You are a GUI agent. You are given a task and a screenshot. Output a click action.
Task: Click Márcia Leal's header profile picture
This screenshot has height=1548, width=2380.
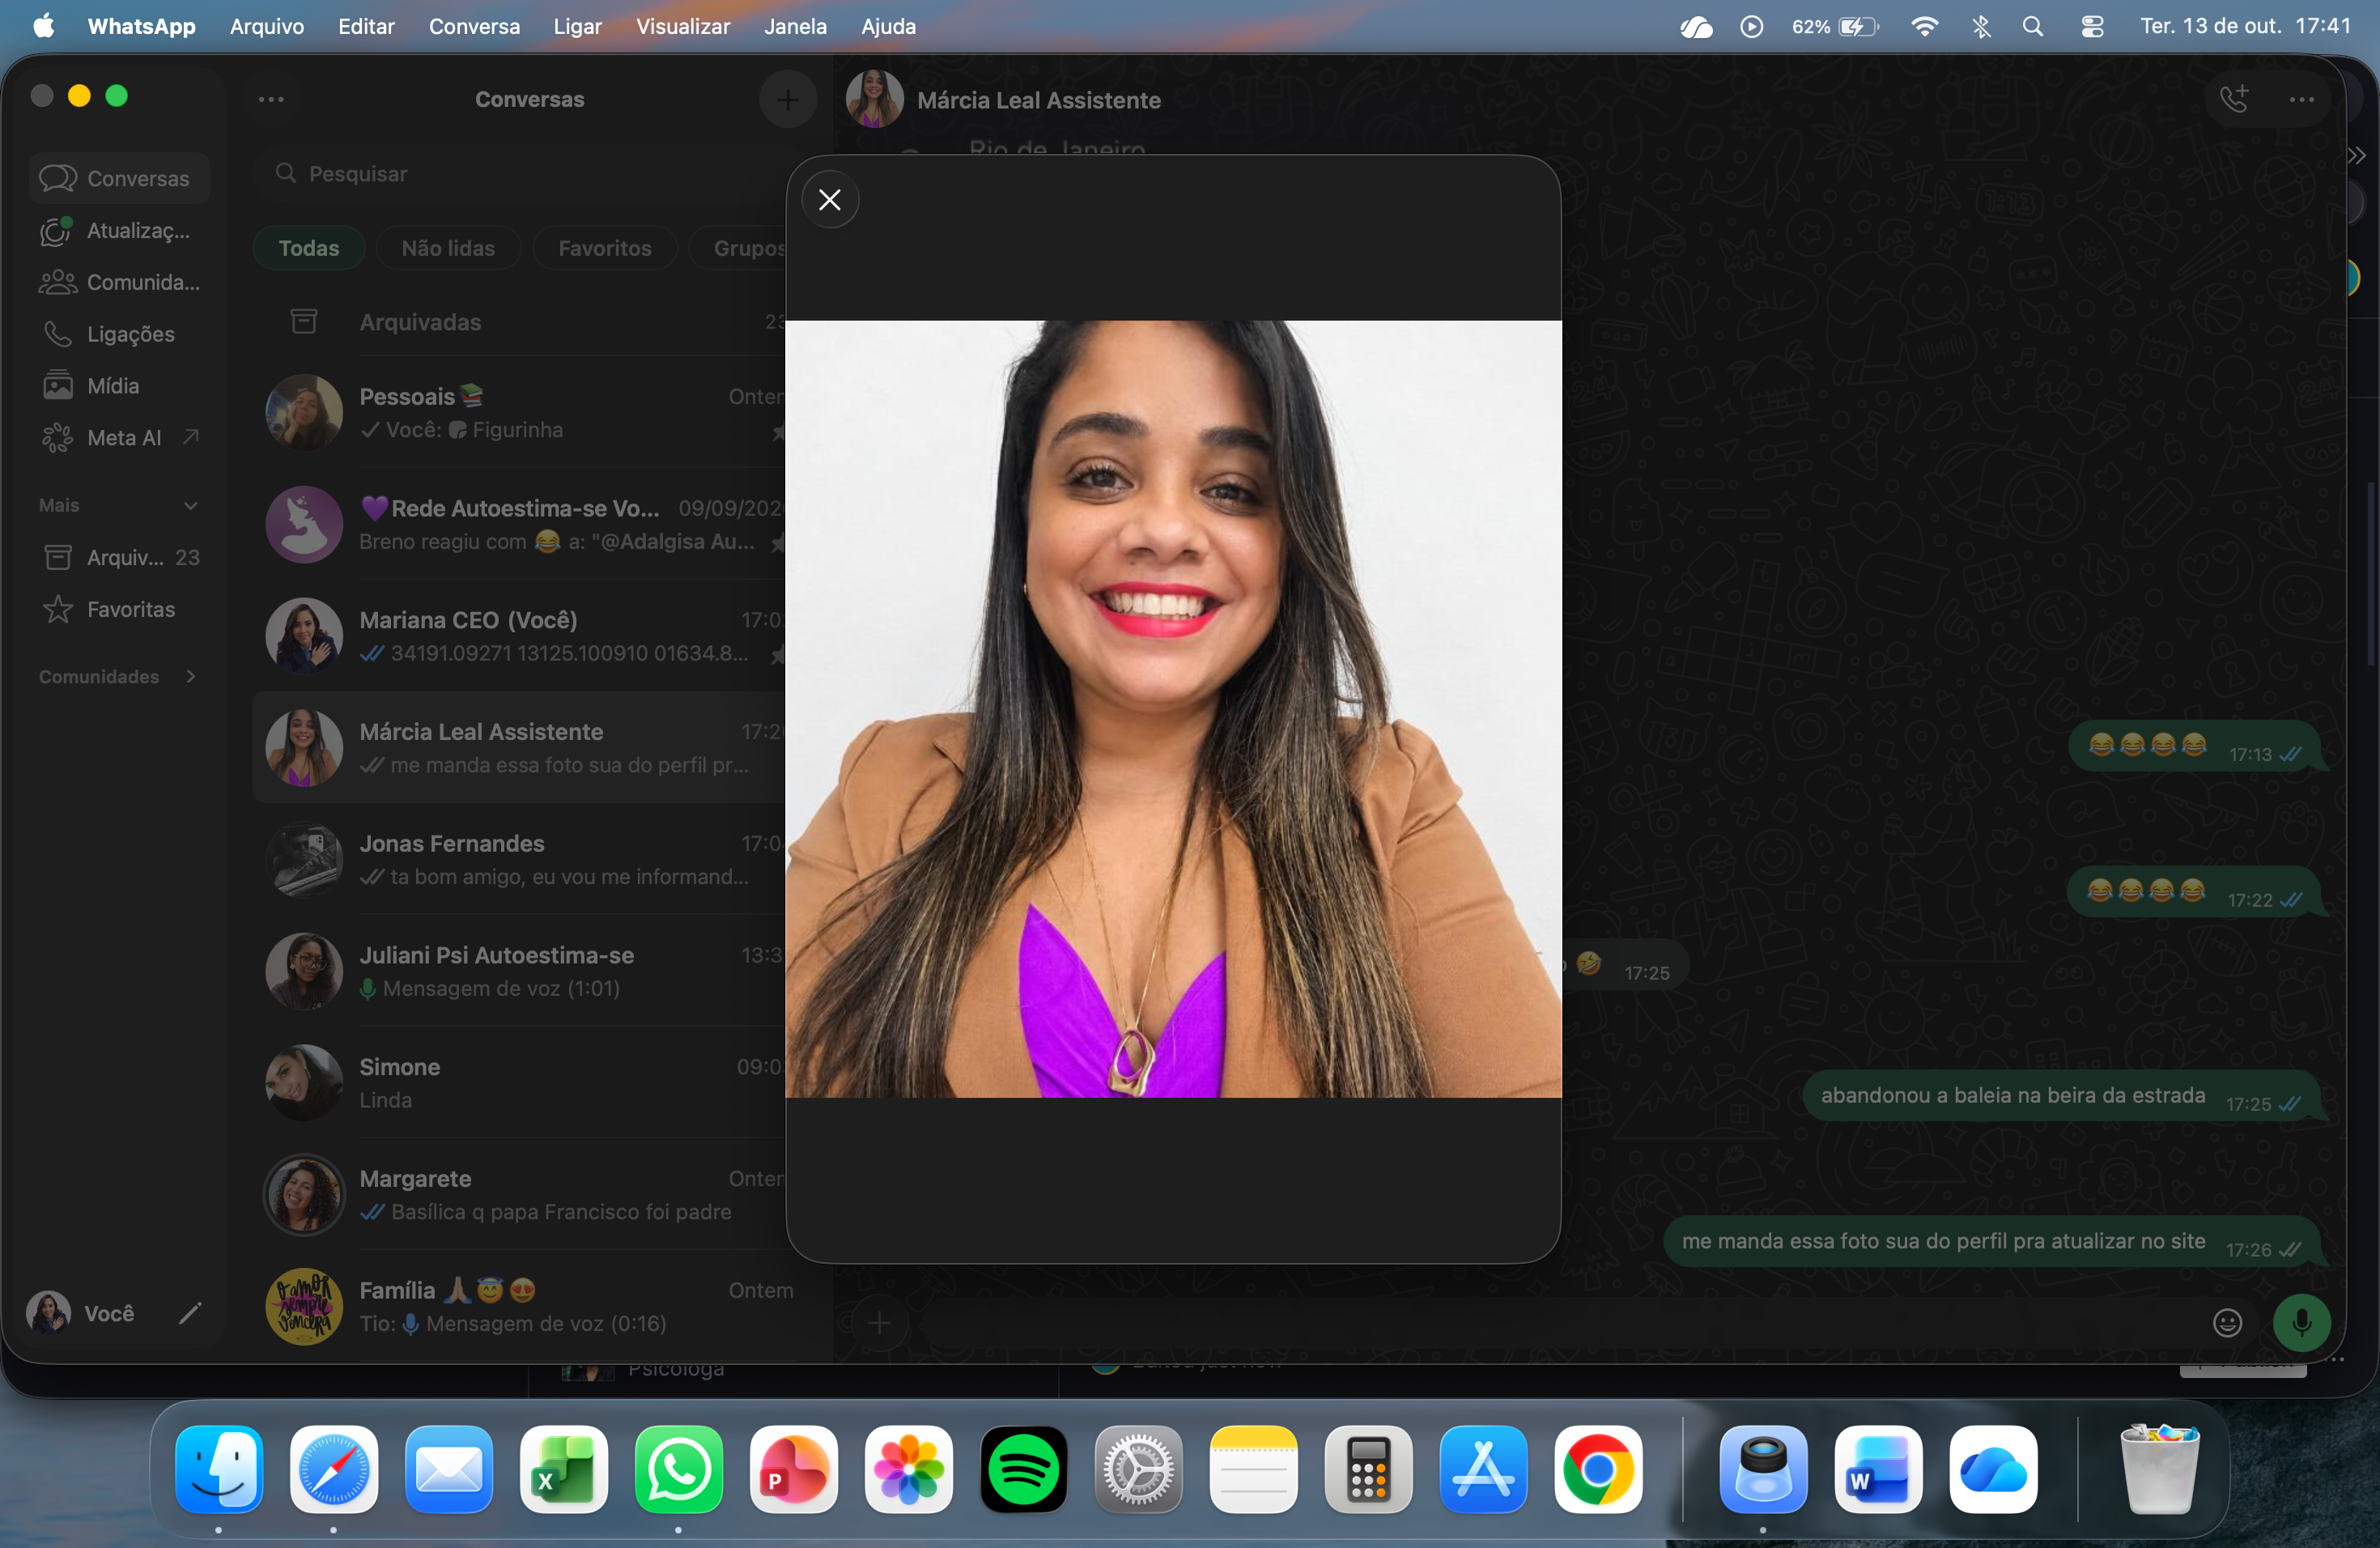[874, 99]
